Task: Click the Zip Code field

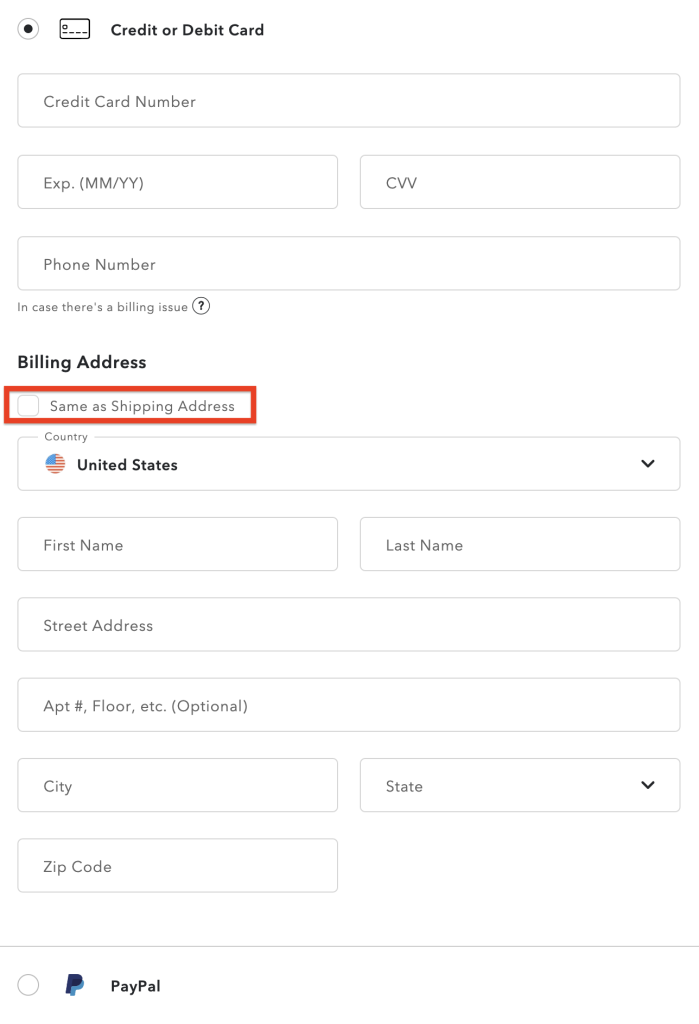Action: click(177, 866)
